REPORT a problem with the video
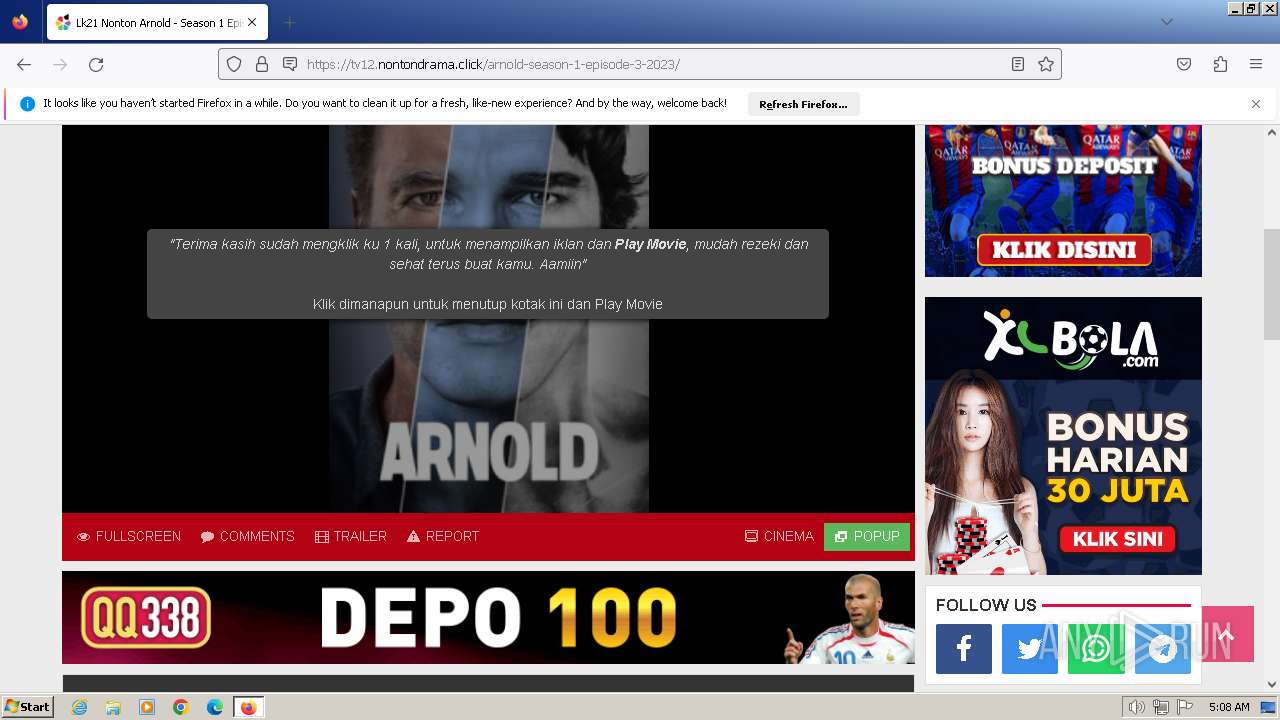The height and width of the screenshot is (720, 1280). (x=443, y=537)
